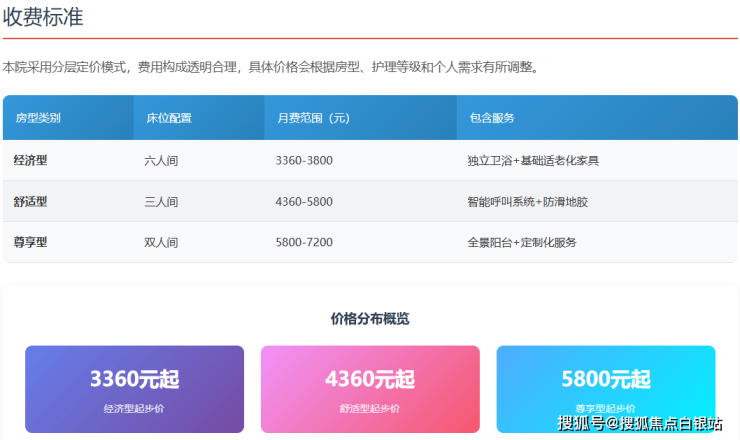Select the 三人间 bed configuration cell
Viewport: 740px width, 440px height.
(161, 201)
